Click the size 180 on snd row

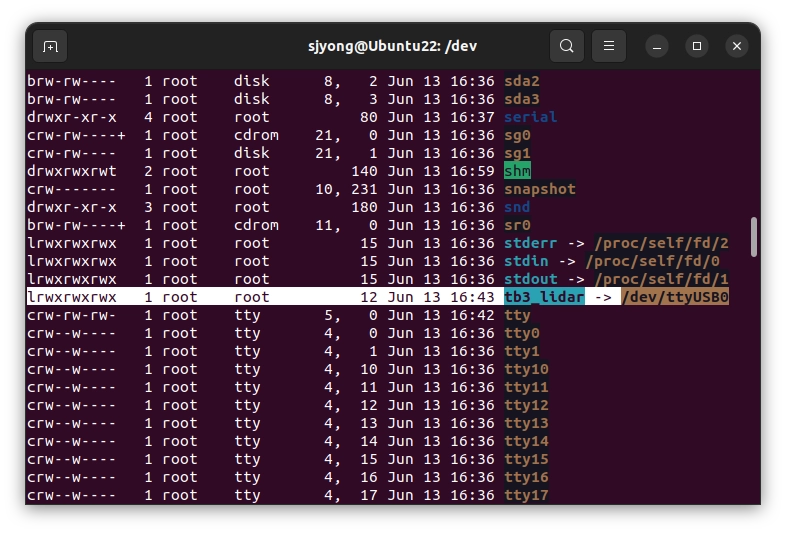click(364, 208)
